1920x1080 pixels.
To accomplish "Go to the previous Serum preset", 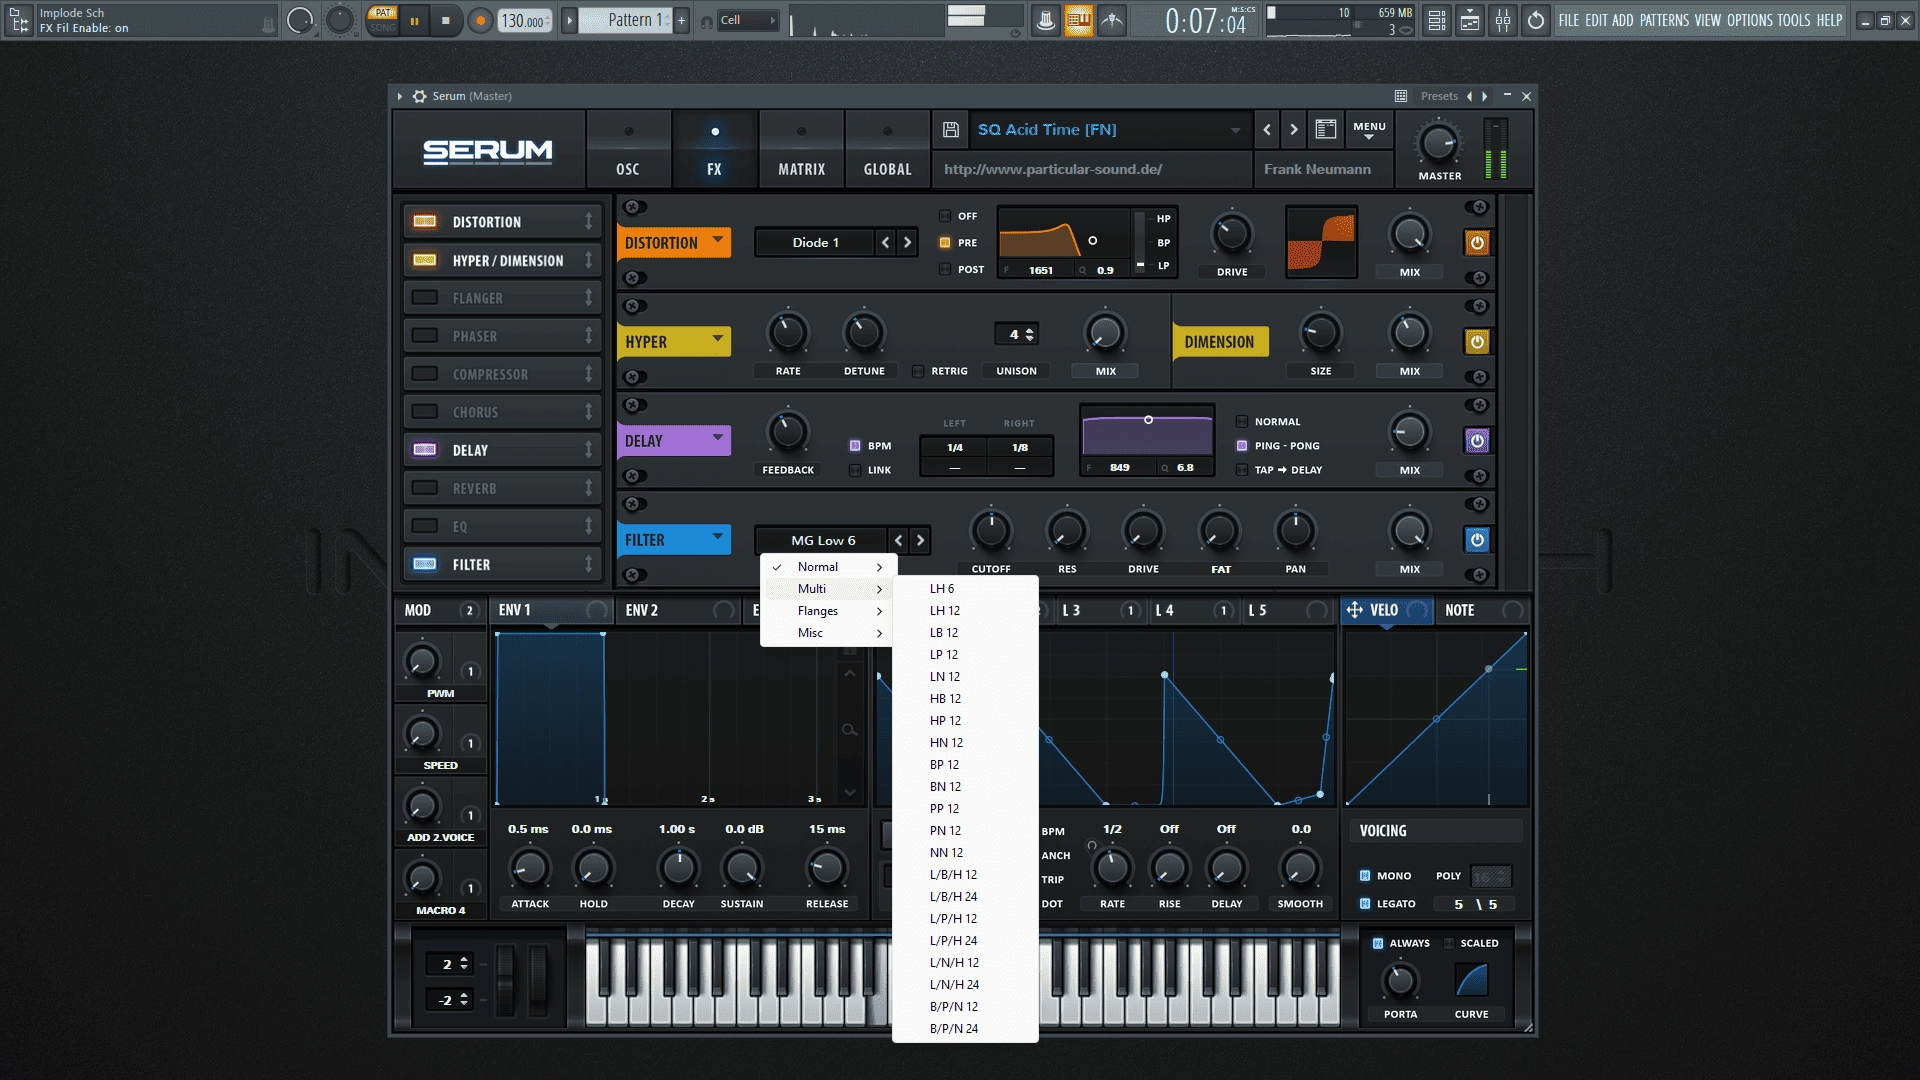I will point(1267,129).
